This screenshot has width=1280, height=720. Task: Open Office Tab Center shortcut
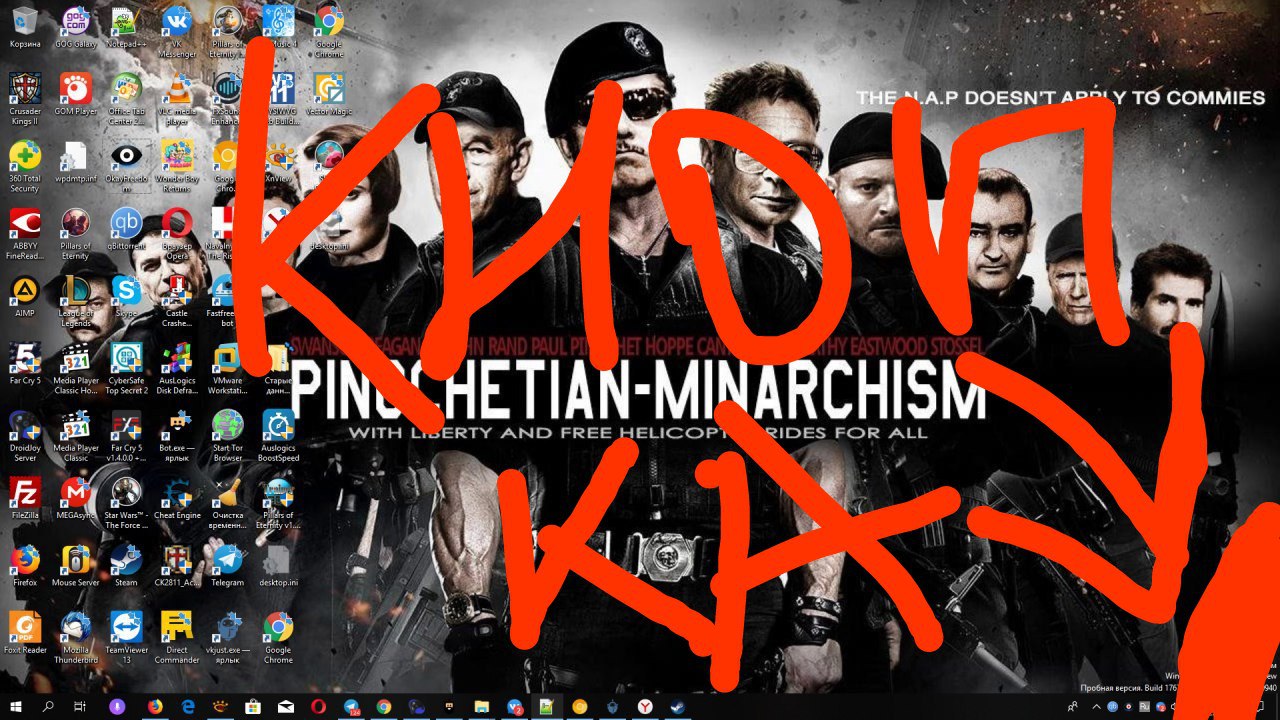tap(126, 98)
